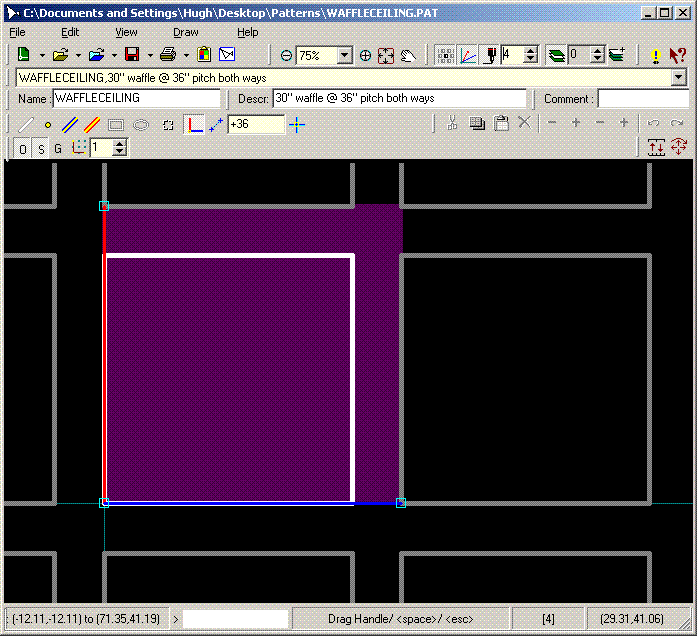Click the Copy icon
The width and height of the screenshot is (697, 636).
pyautogui.click(x=477, y=123)
